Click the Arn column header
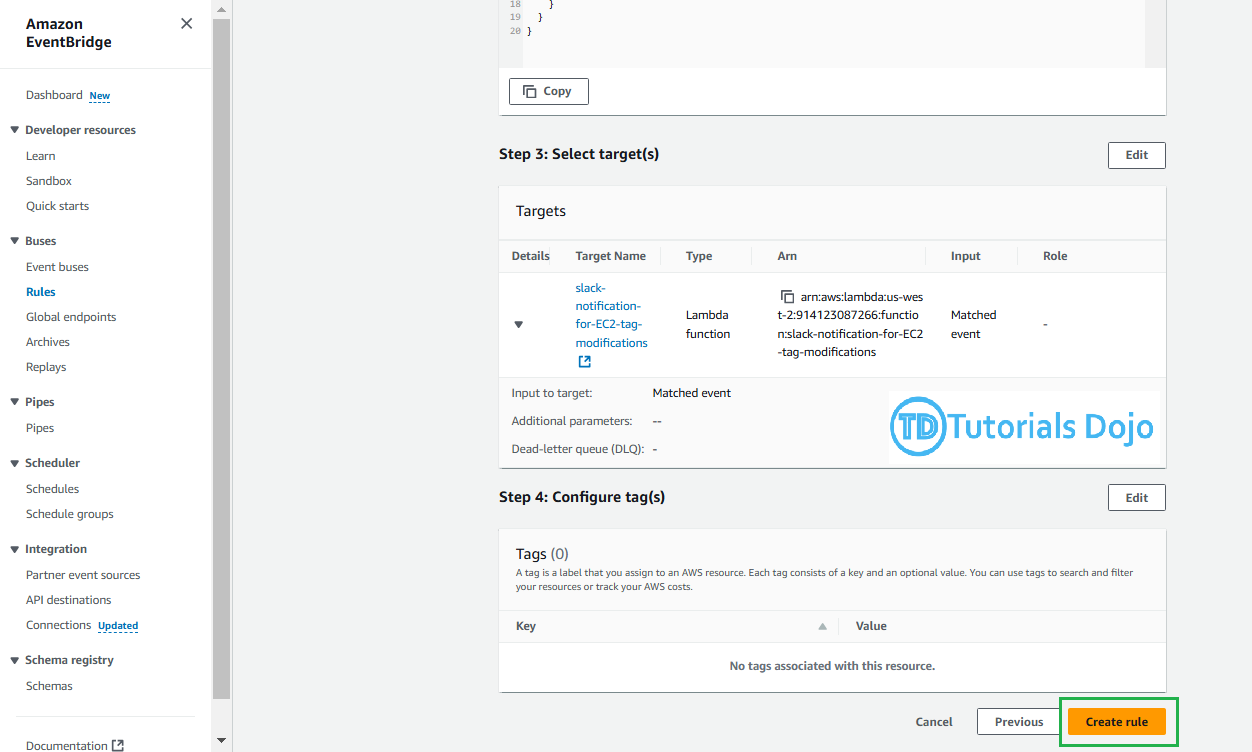 point(787,256)
